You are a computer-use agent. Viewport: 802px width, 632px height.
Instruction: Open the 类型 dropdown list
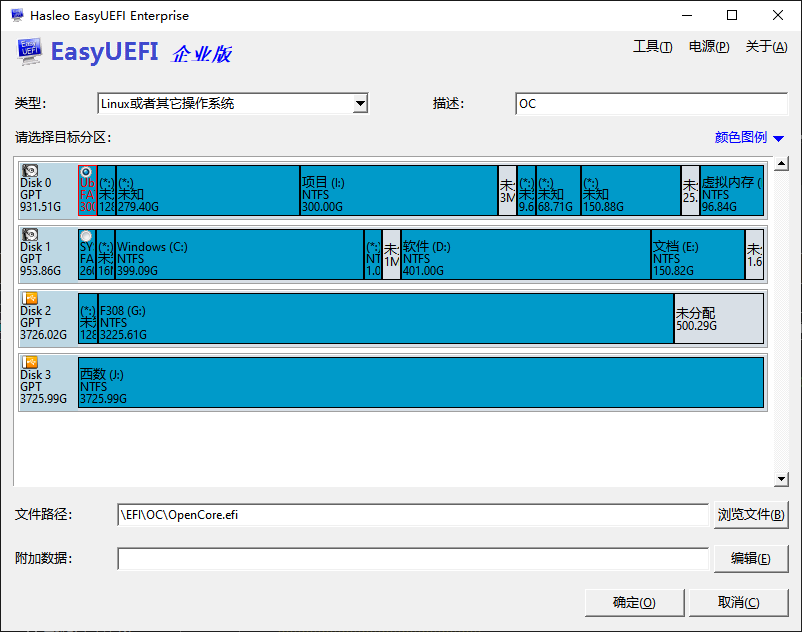click(x=361, y=103)
